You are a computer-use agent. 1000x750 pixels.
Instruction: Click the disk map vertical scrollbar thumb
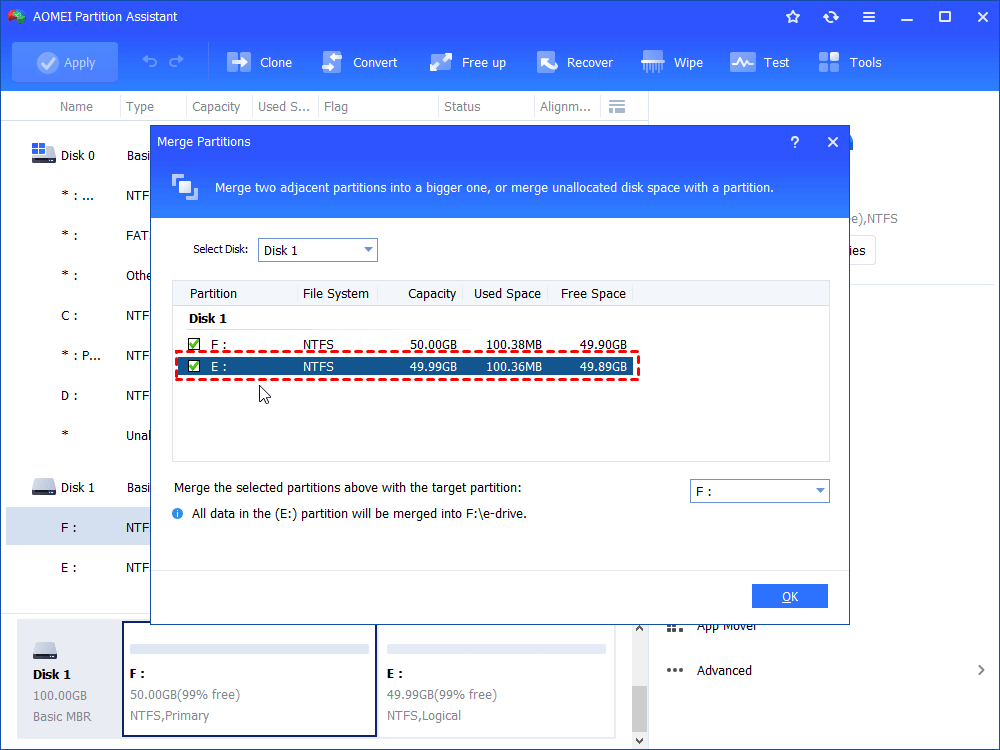[640, 709]
